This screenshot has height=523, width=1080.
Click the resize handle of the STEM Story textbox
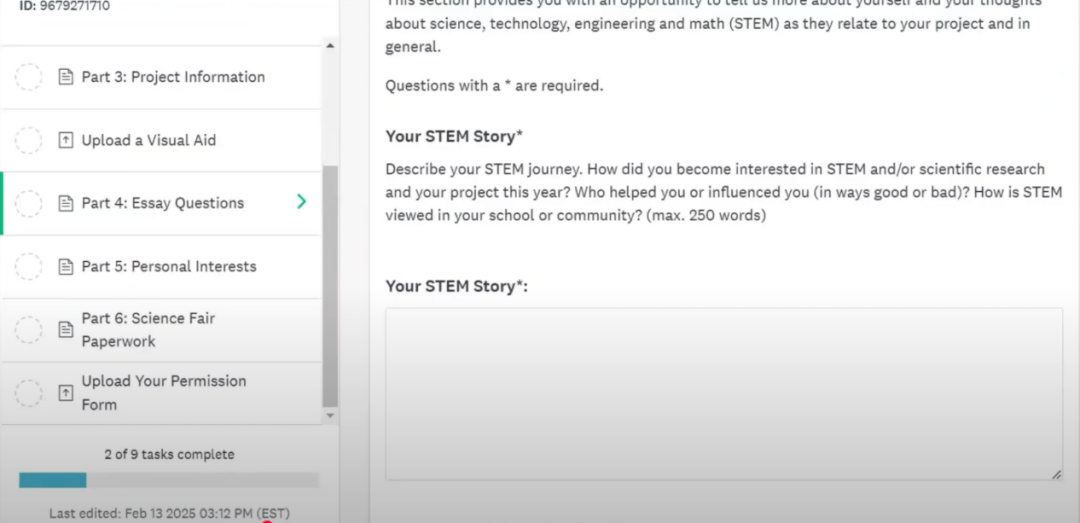pyautogui.click(x=1056, y=474)
